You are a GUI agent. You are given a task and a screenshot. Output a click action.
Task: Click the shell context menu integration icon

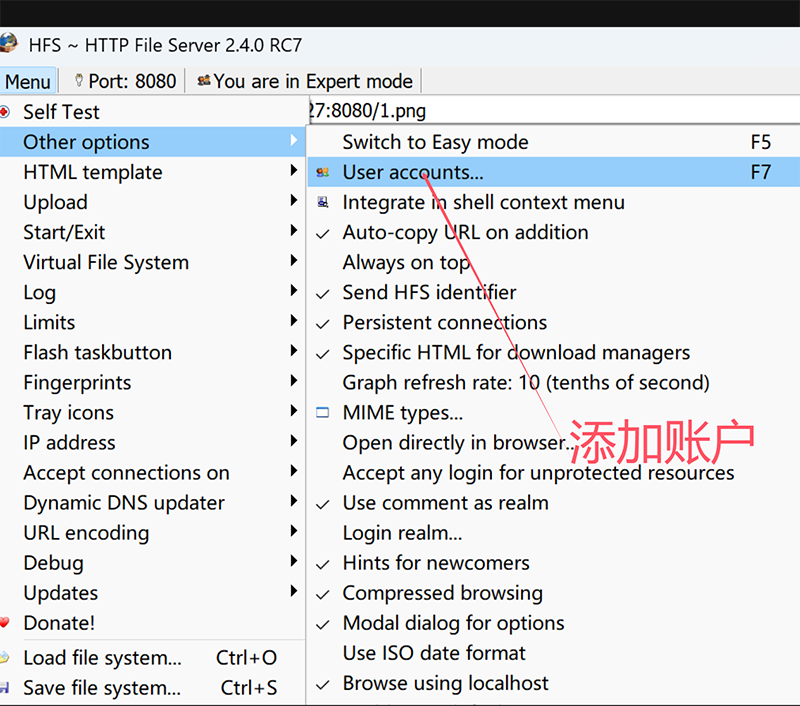[x=322, y=203]
